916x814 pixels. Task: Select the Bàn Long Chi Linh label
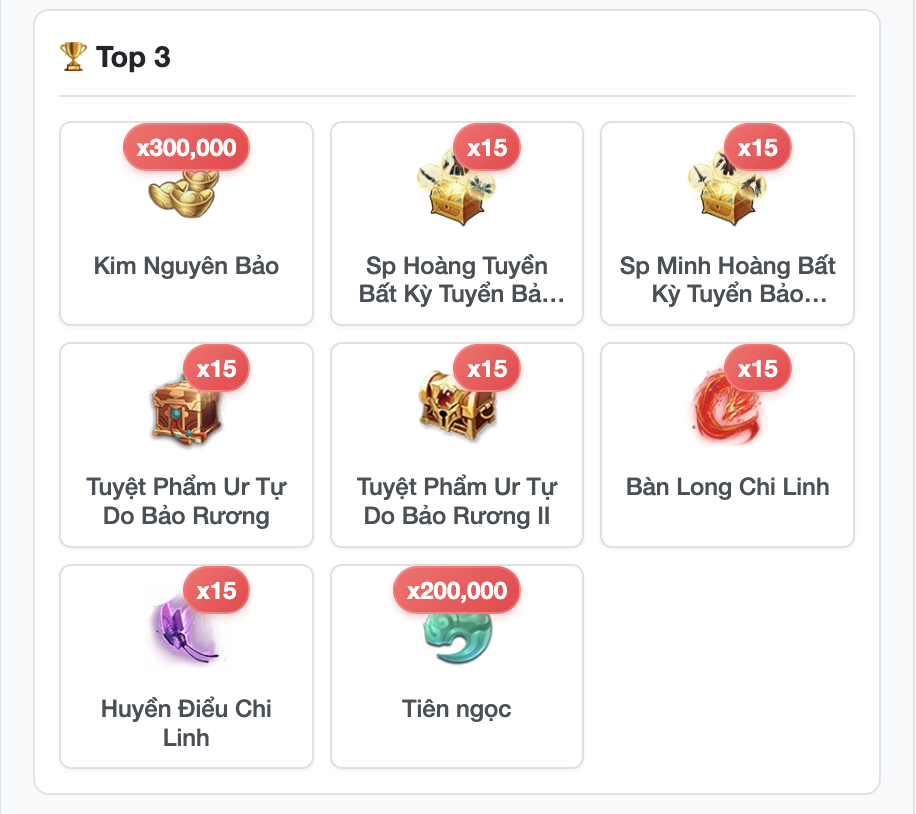[x=728, y=487]
